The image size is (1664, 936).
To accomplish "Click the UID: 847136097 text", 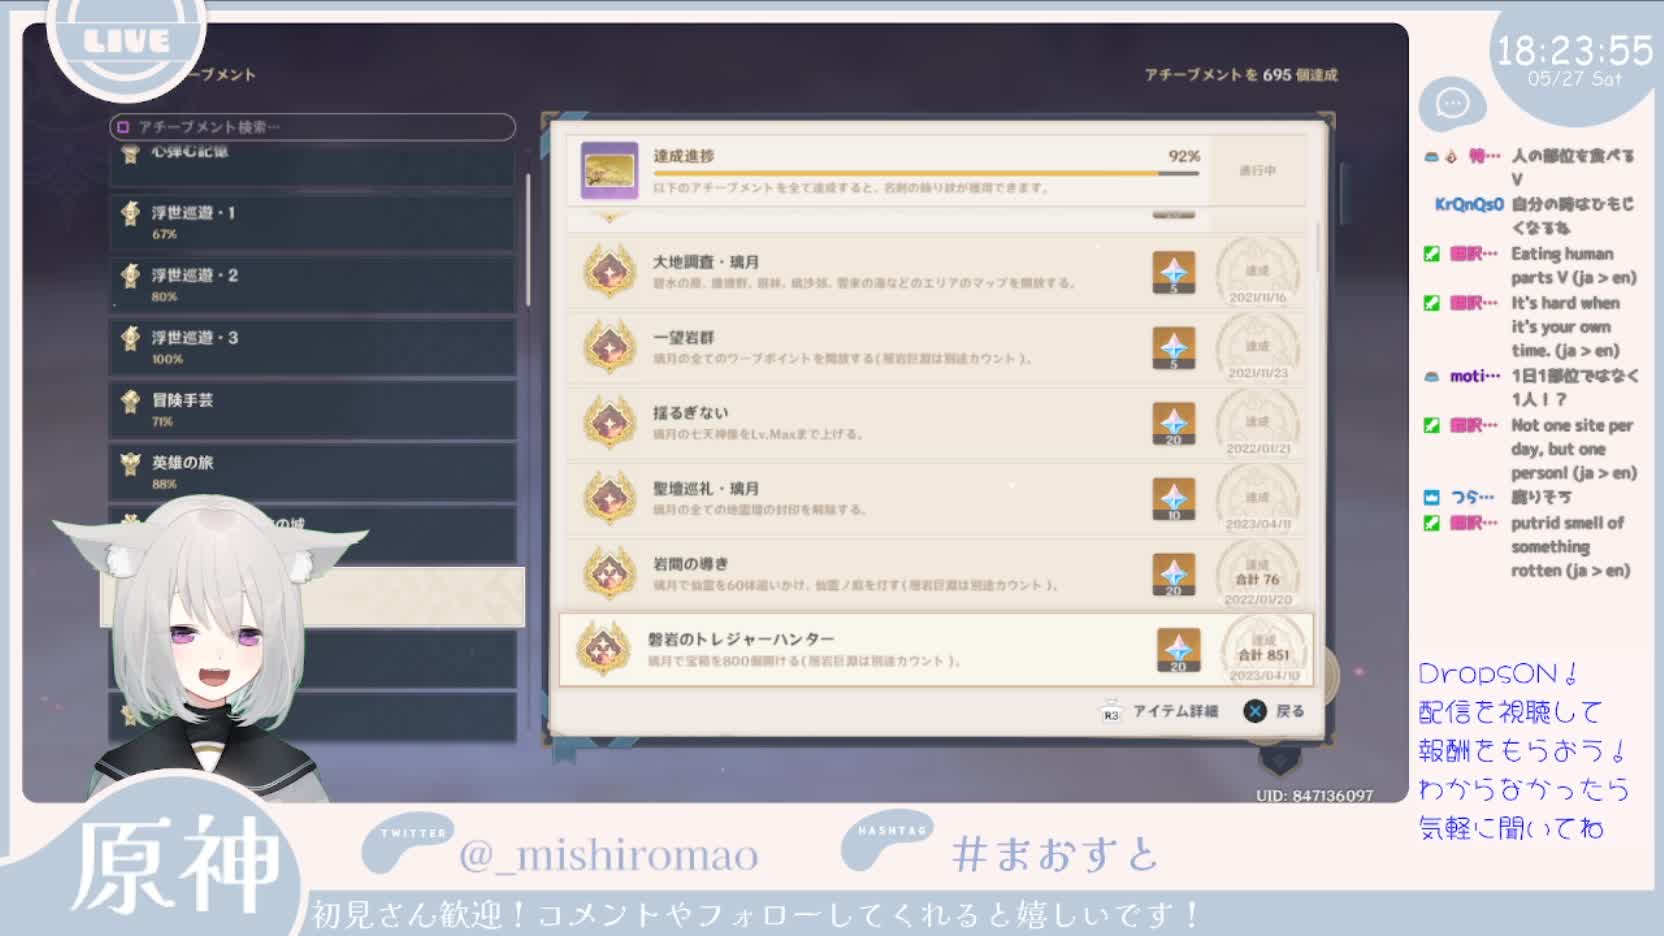I will click(1314, 796).
